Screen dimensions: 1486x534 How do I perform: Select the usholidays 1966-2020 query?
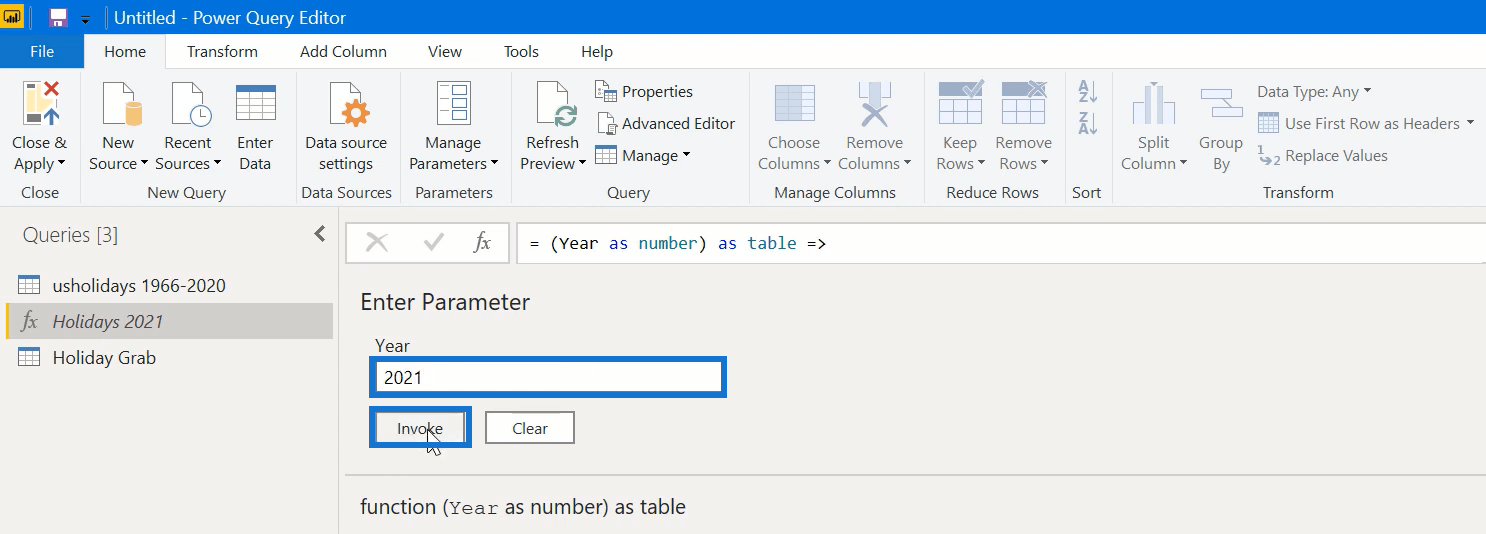click(169, 285)
